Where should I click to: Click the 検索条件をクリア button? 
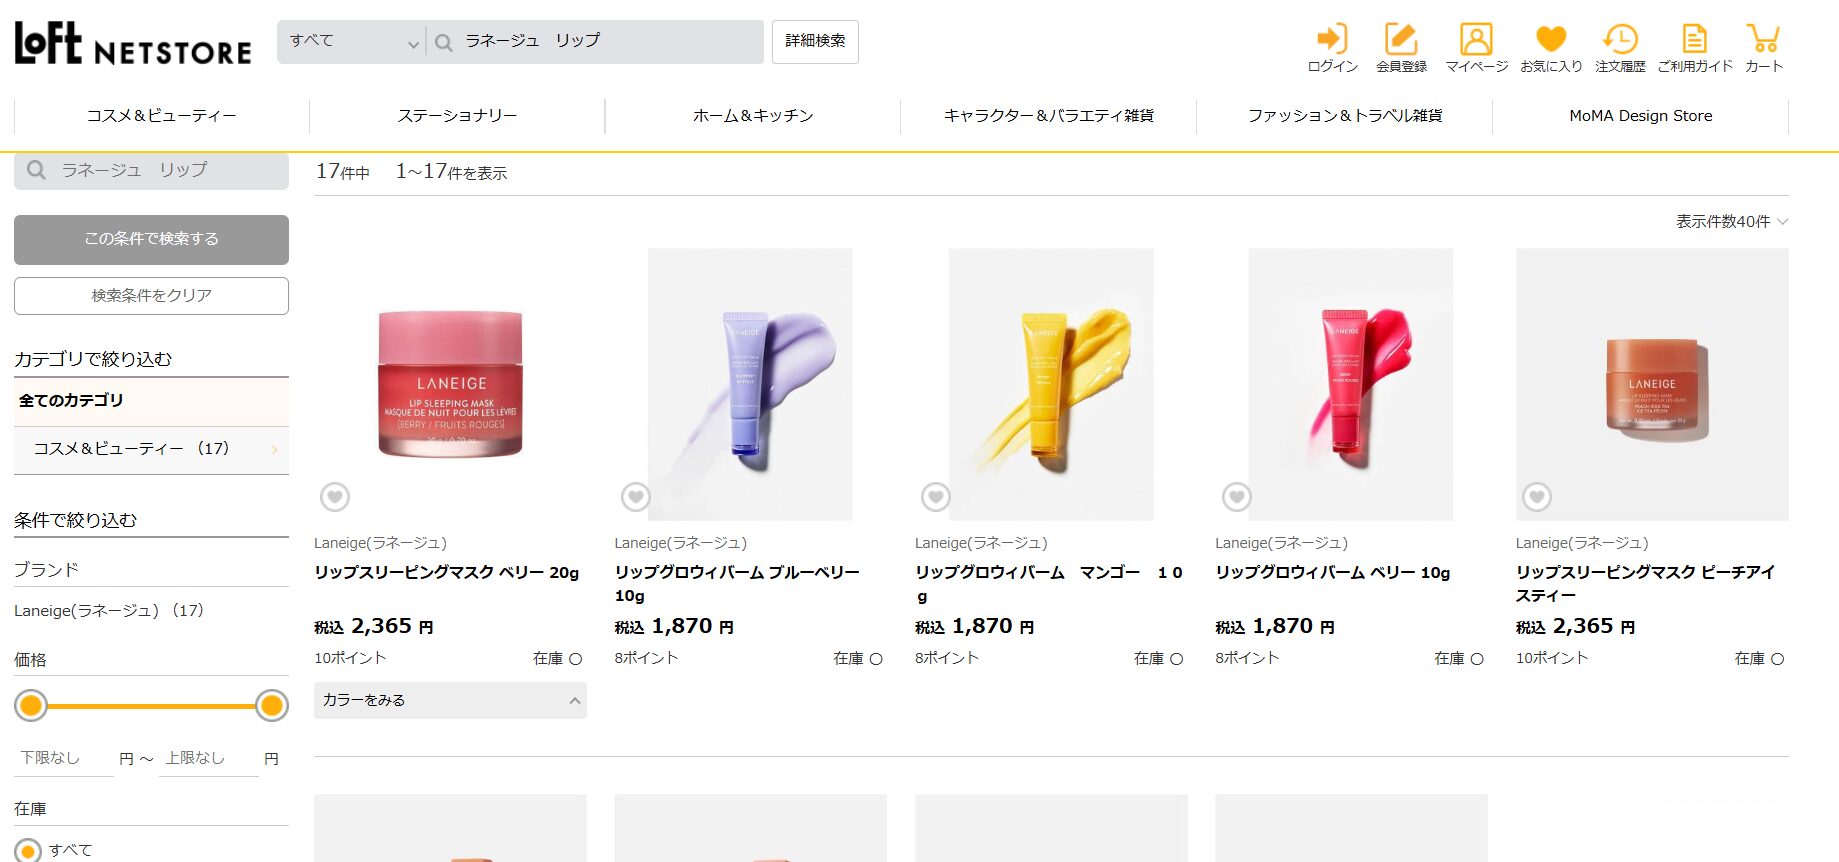tap(151, 296)
